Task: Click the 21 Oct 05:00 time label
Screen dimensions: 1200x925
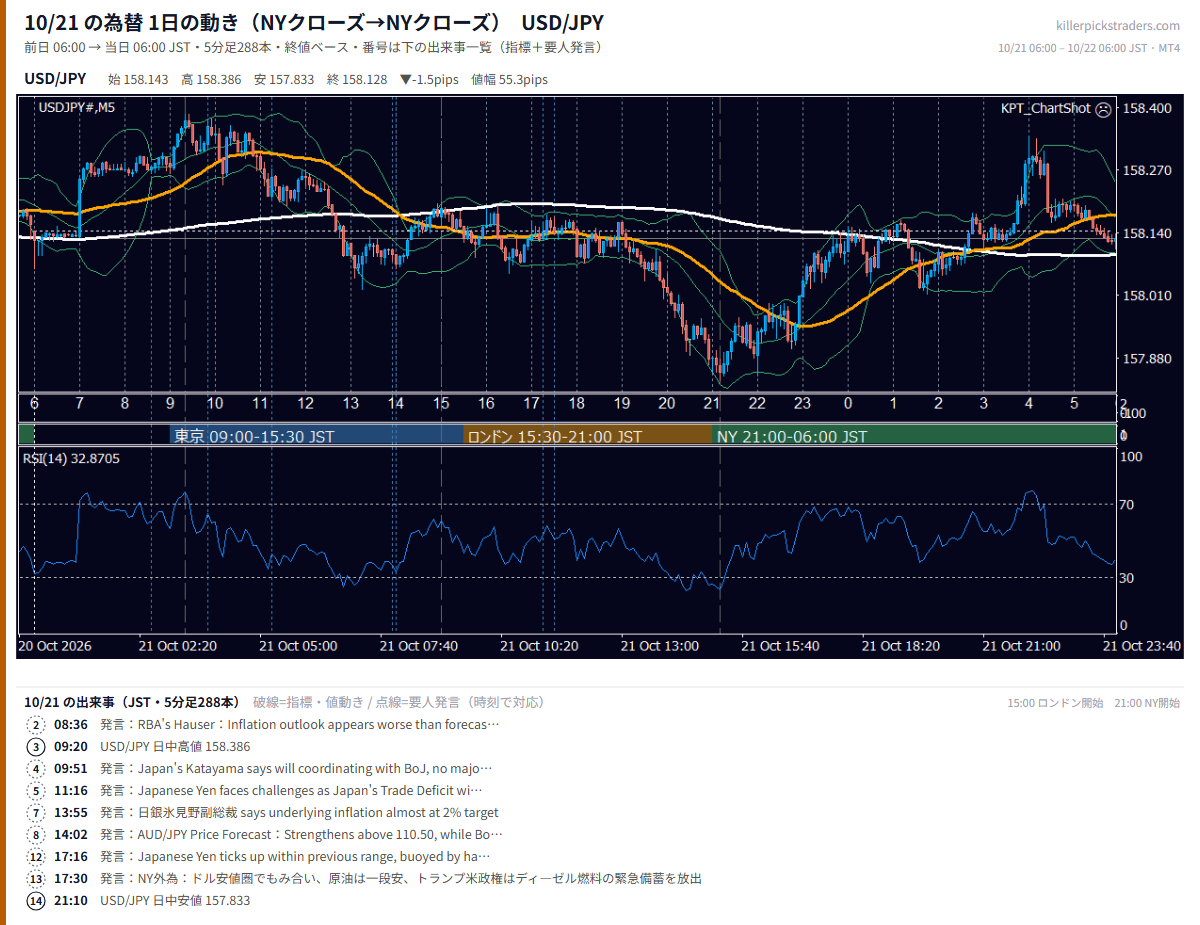Action: pos(298,646)
